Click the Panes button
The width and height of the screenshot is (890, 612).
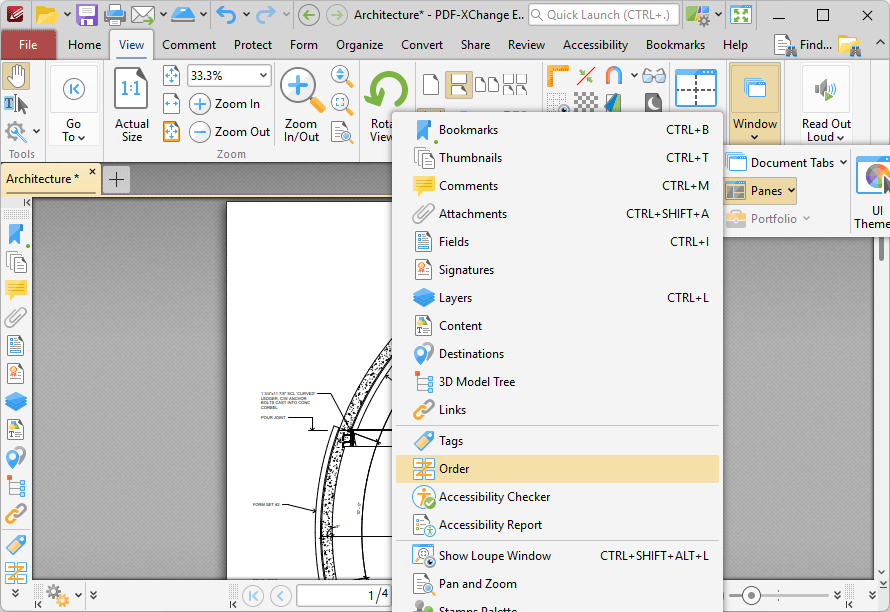(x=761, y=191)
